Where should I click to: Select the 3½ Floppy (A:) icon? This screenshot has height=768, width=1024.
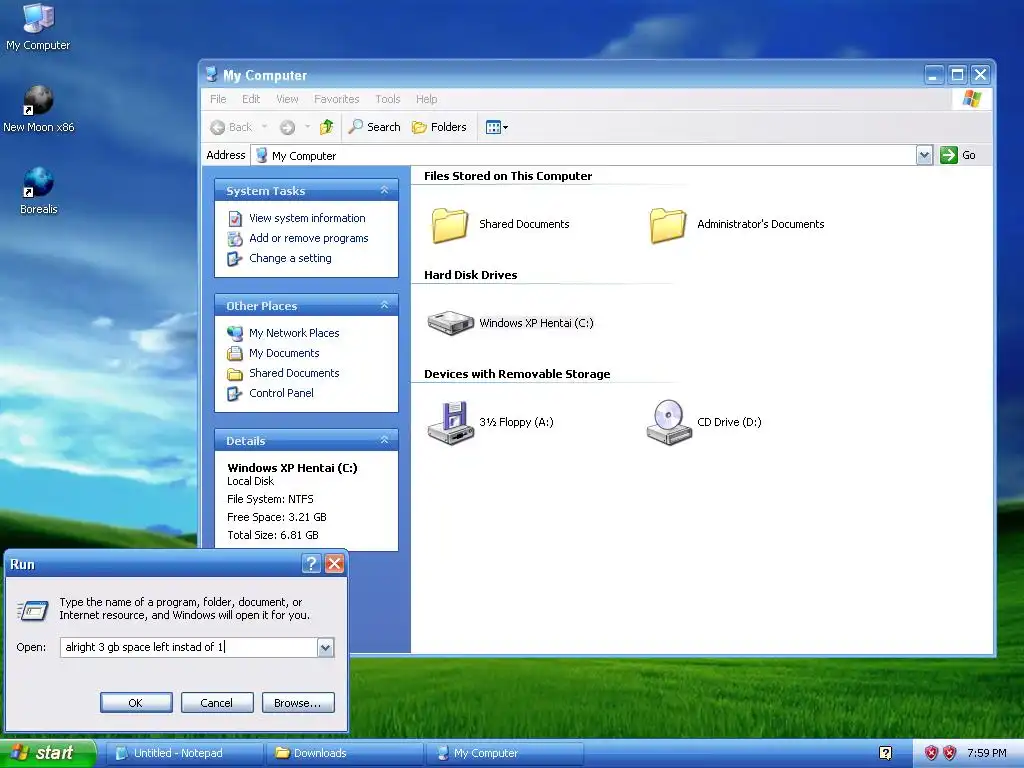tap(451, 423)
